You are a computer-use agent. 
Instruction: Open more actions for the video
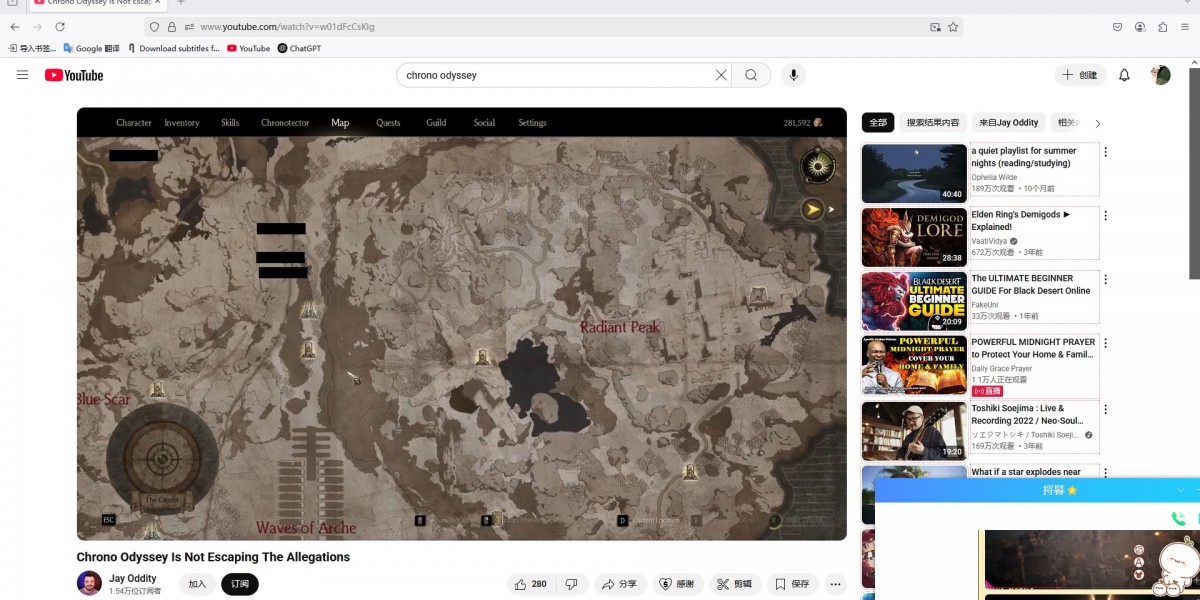pyautogui.click(x=835, y=584)
